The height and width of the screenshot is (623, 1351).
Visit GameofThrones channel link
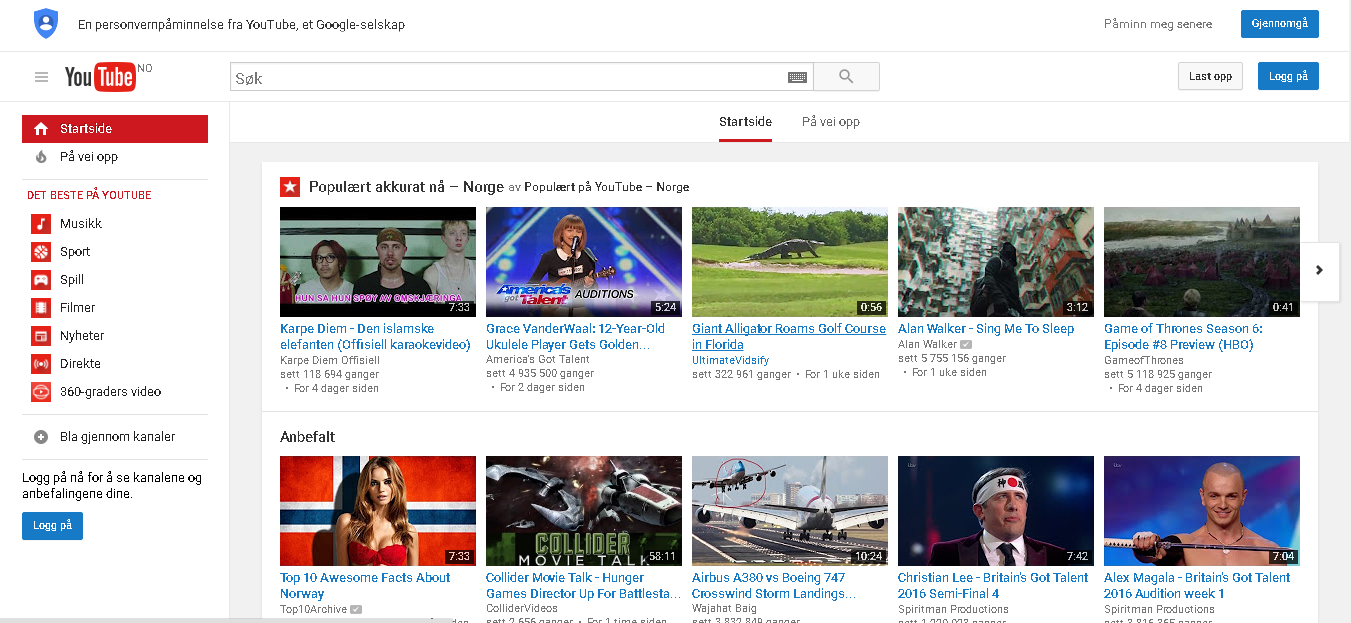(x=1144, y=360)
